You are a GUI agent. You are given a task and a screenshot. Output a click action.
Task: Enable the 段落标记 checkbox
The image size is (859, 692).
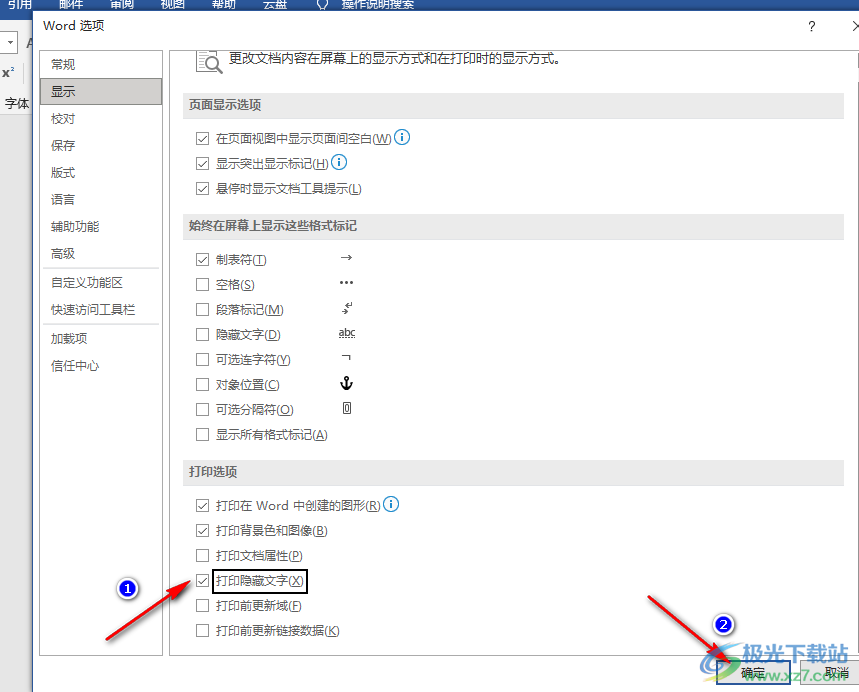coord(203,310)
